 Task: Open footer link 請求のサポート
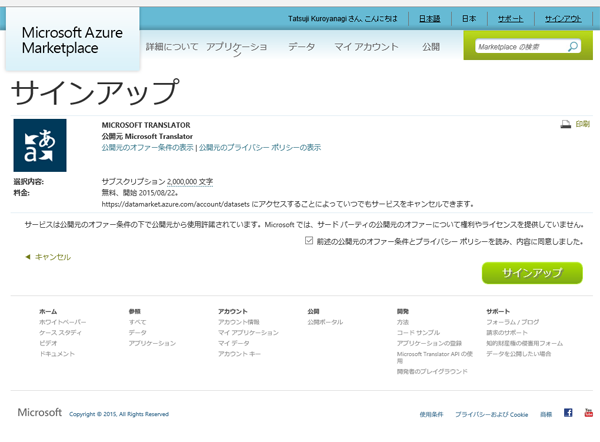pyautogui.click(x=507, y=333)
